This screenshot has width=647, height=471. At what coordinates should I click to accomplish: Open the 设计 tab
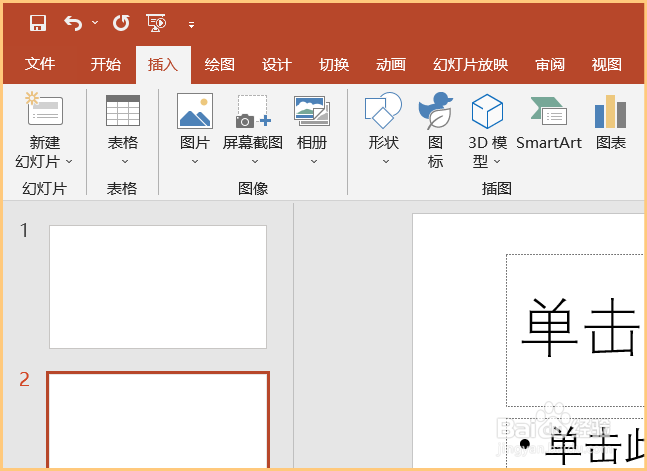pyautogui.click(x=277, y=64)
